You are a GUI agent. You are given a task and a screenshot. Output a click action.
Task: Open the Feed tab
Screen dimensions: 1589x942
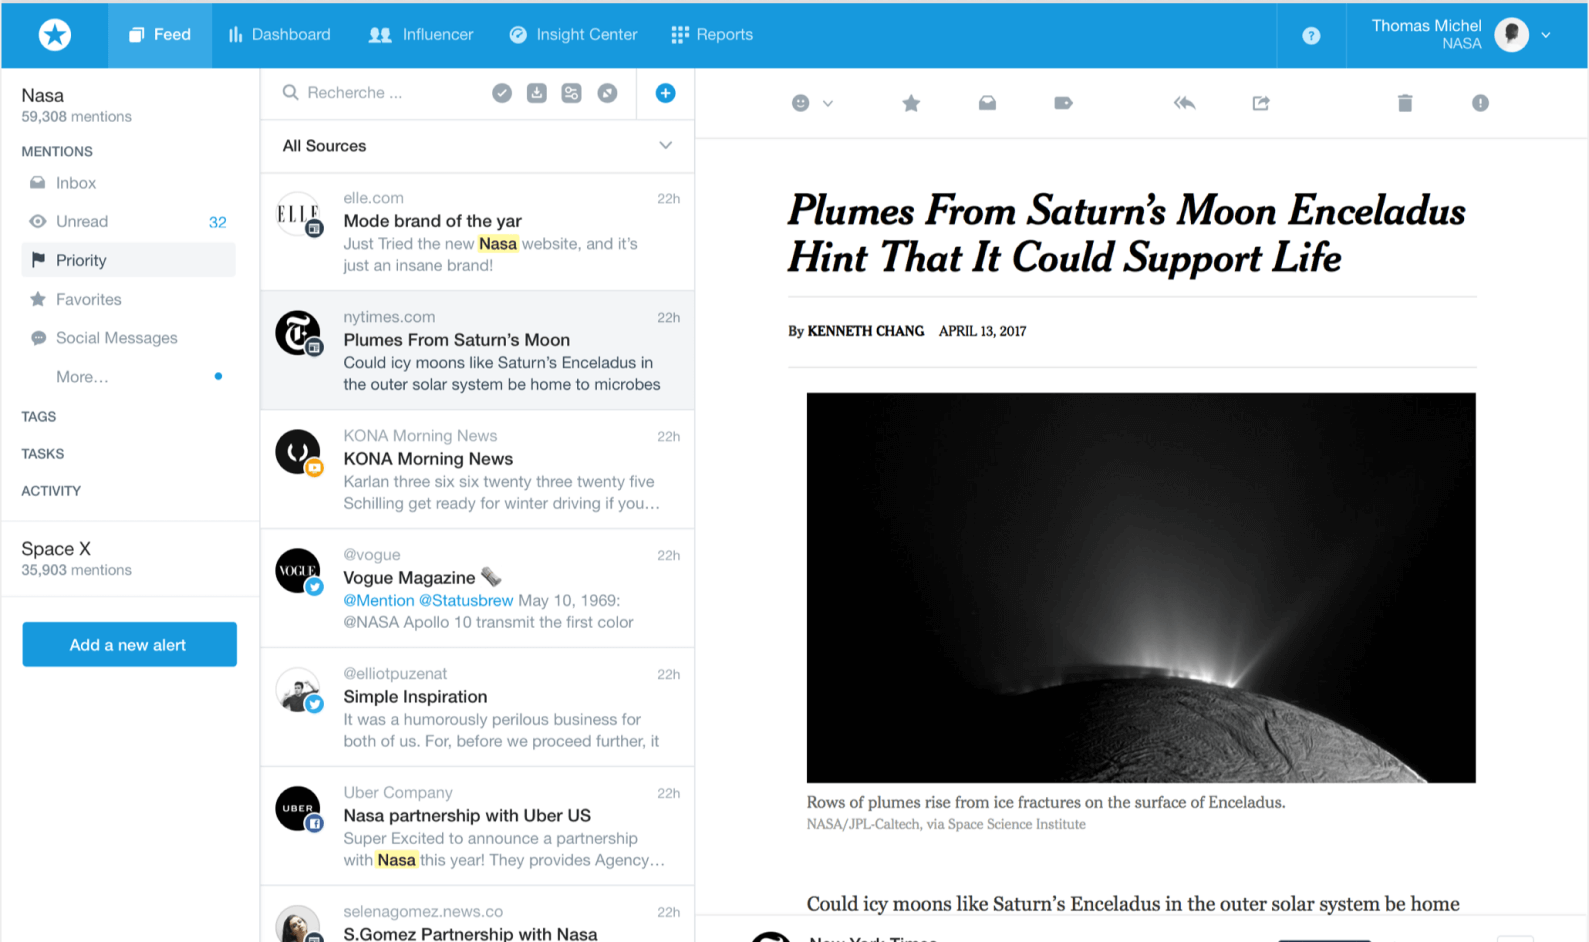pyautogui.click(x=160, y=35)
